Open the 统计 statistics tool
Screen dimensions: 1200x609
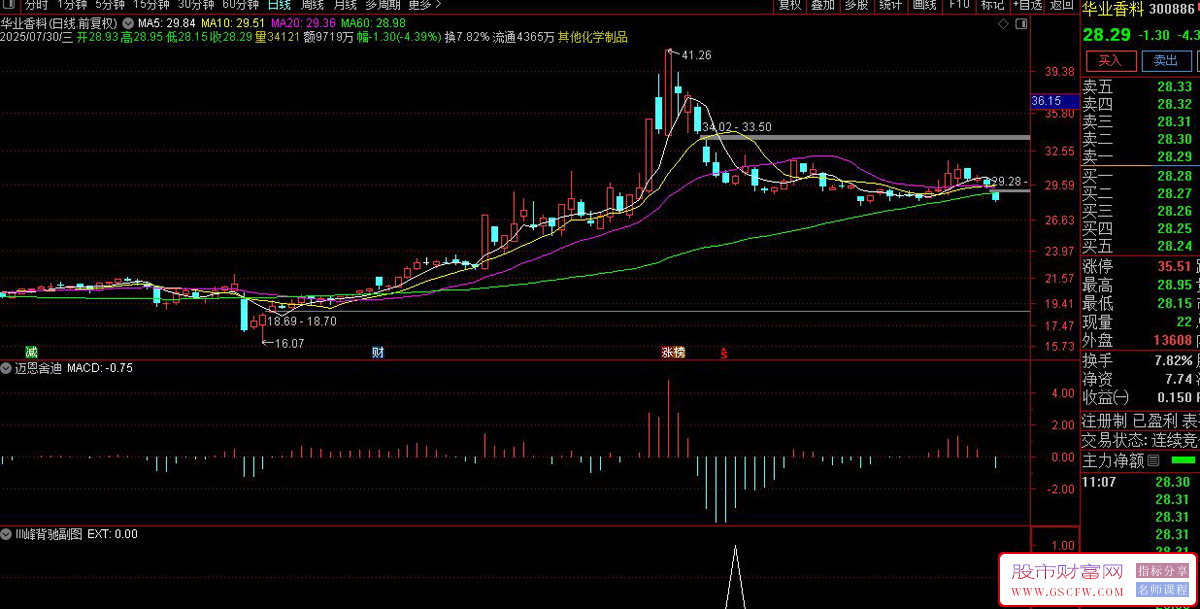pos(890,5)
